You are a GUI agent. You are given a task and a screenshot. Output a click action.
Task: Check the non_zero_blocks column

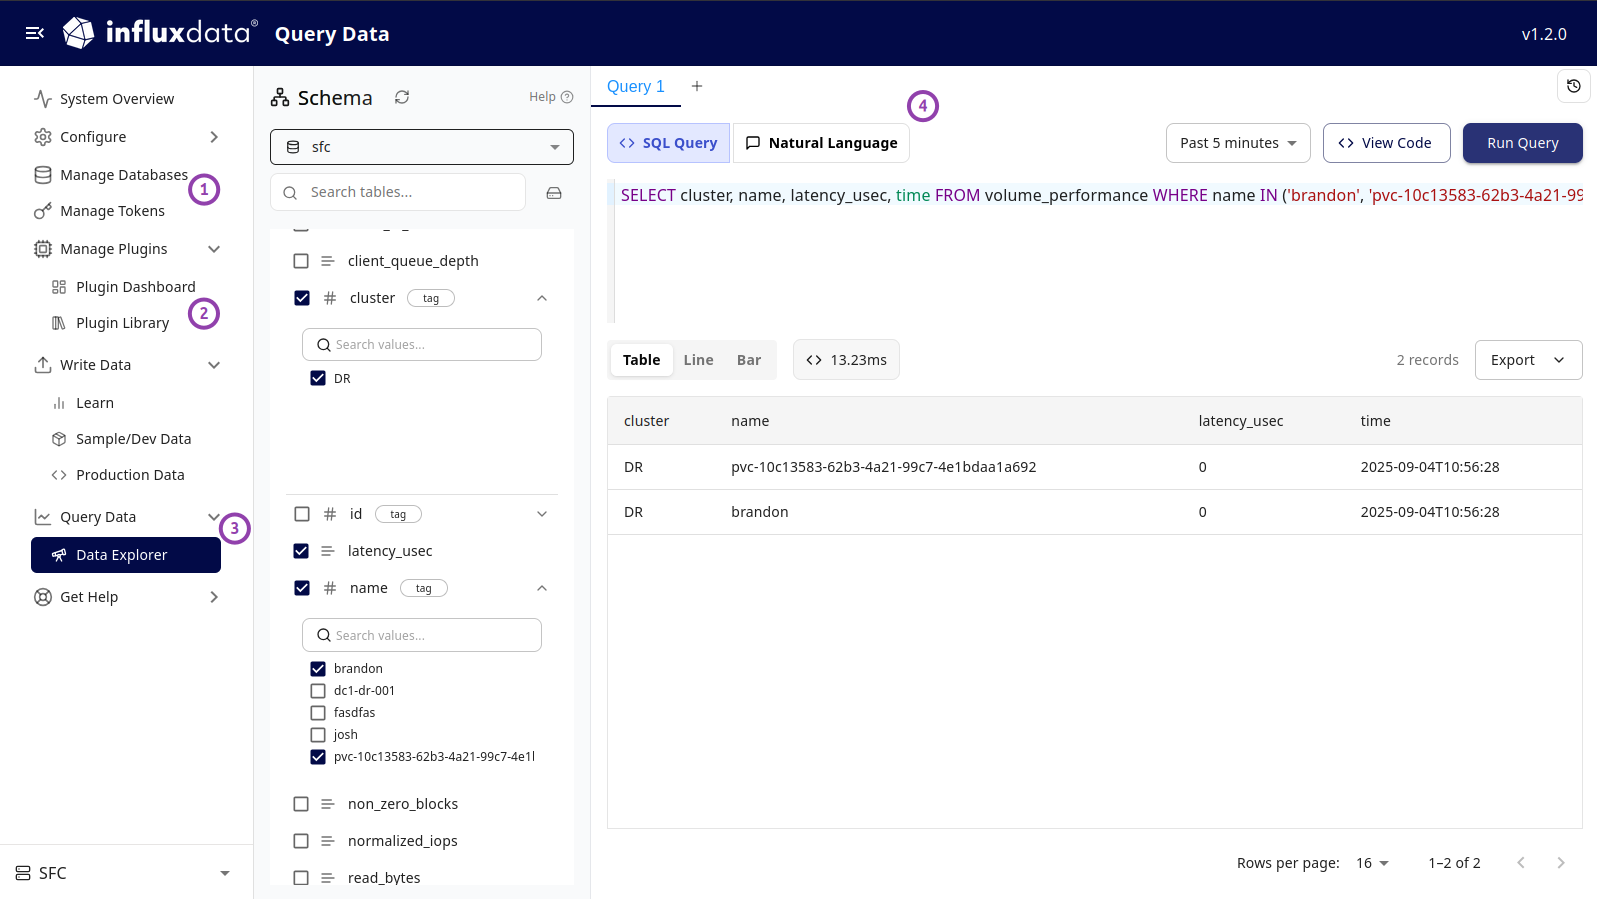pos(301,804)
